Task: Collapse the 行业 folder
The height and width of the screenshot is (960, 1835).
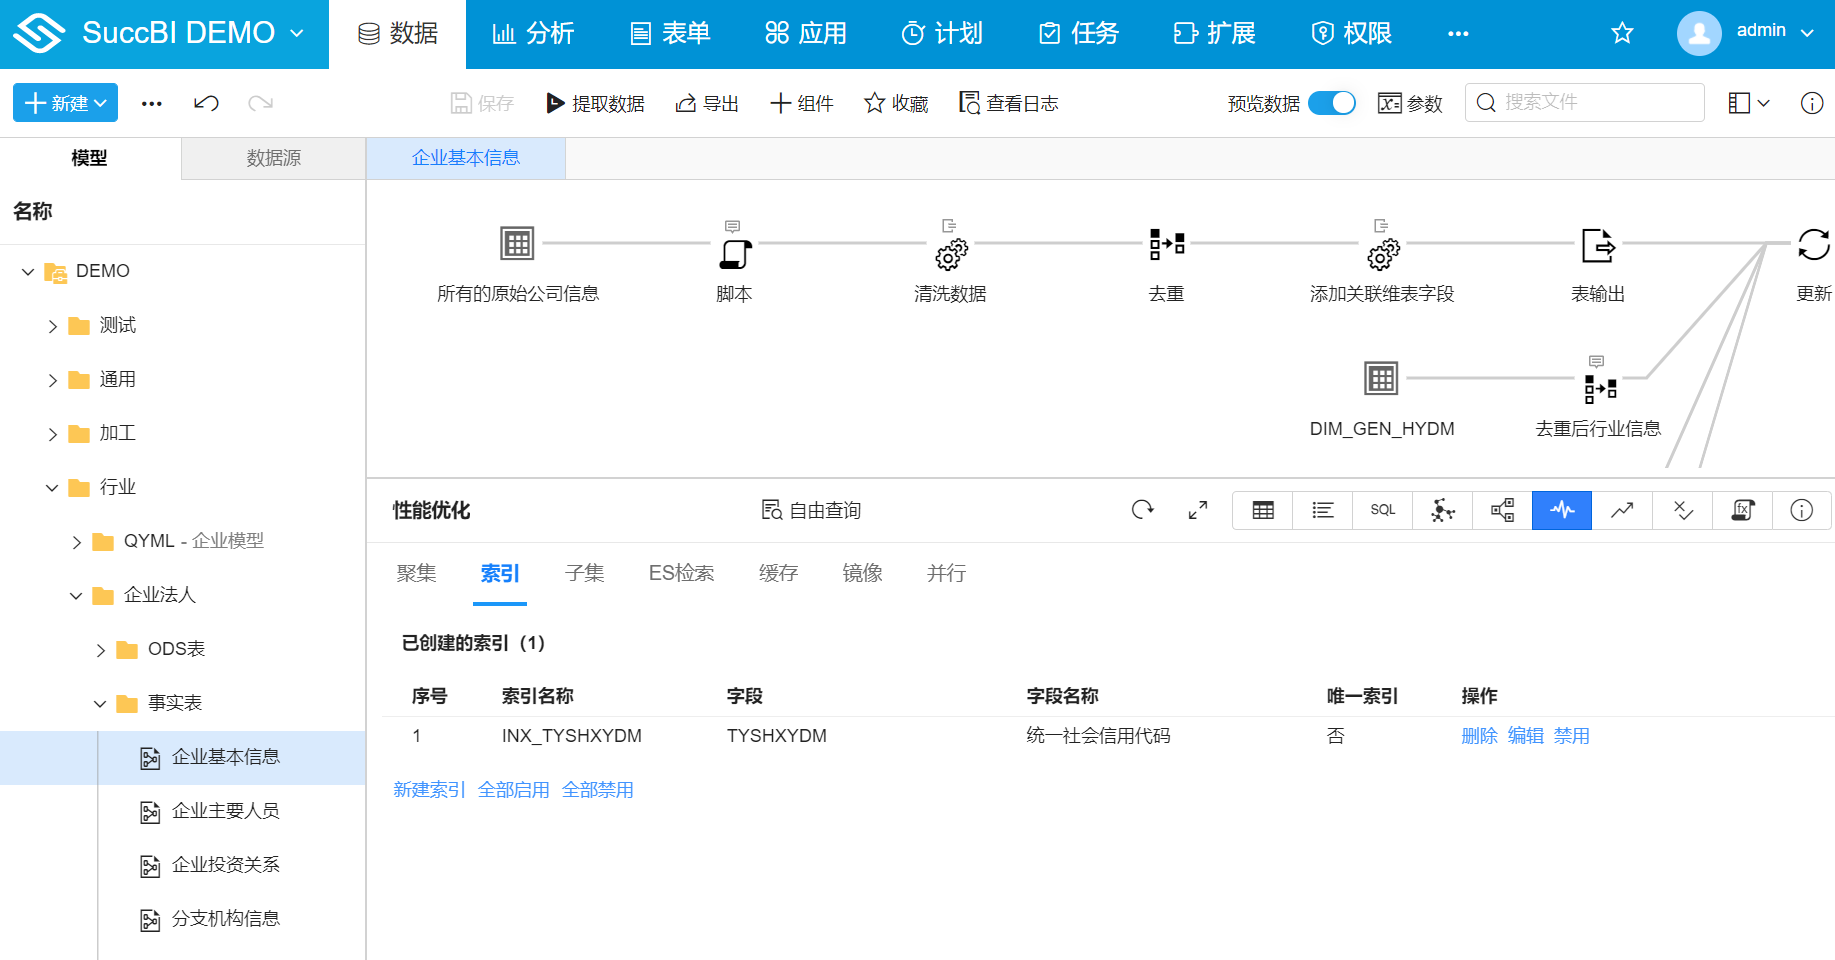Action: (51, 487)
